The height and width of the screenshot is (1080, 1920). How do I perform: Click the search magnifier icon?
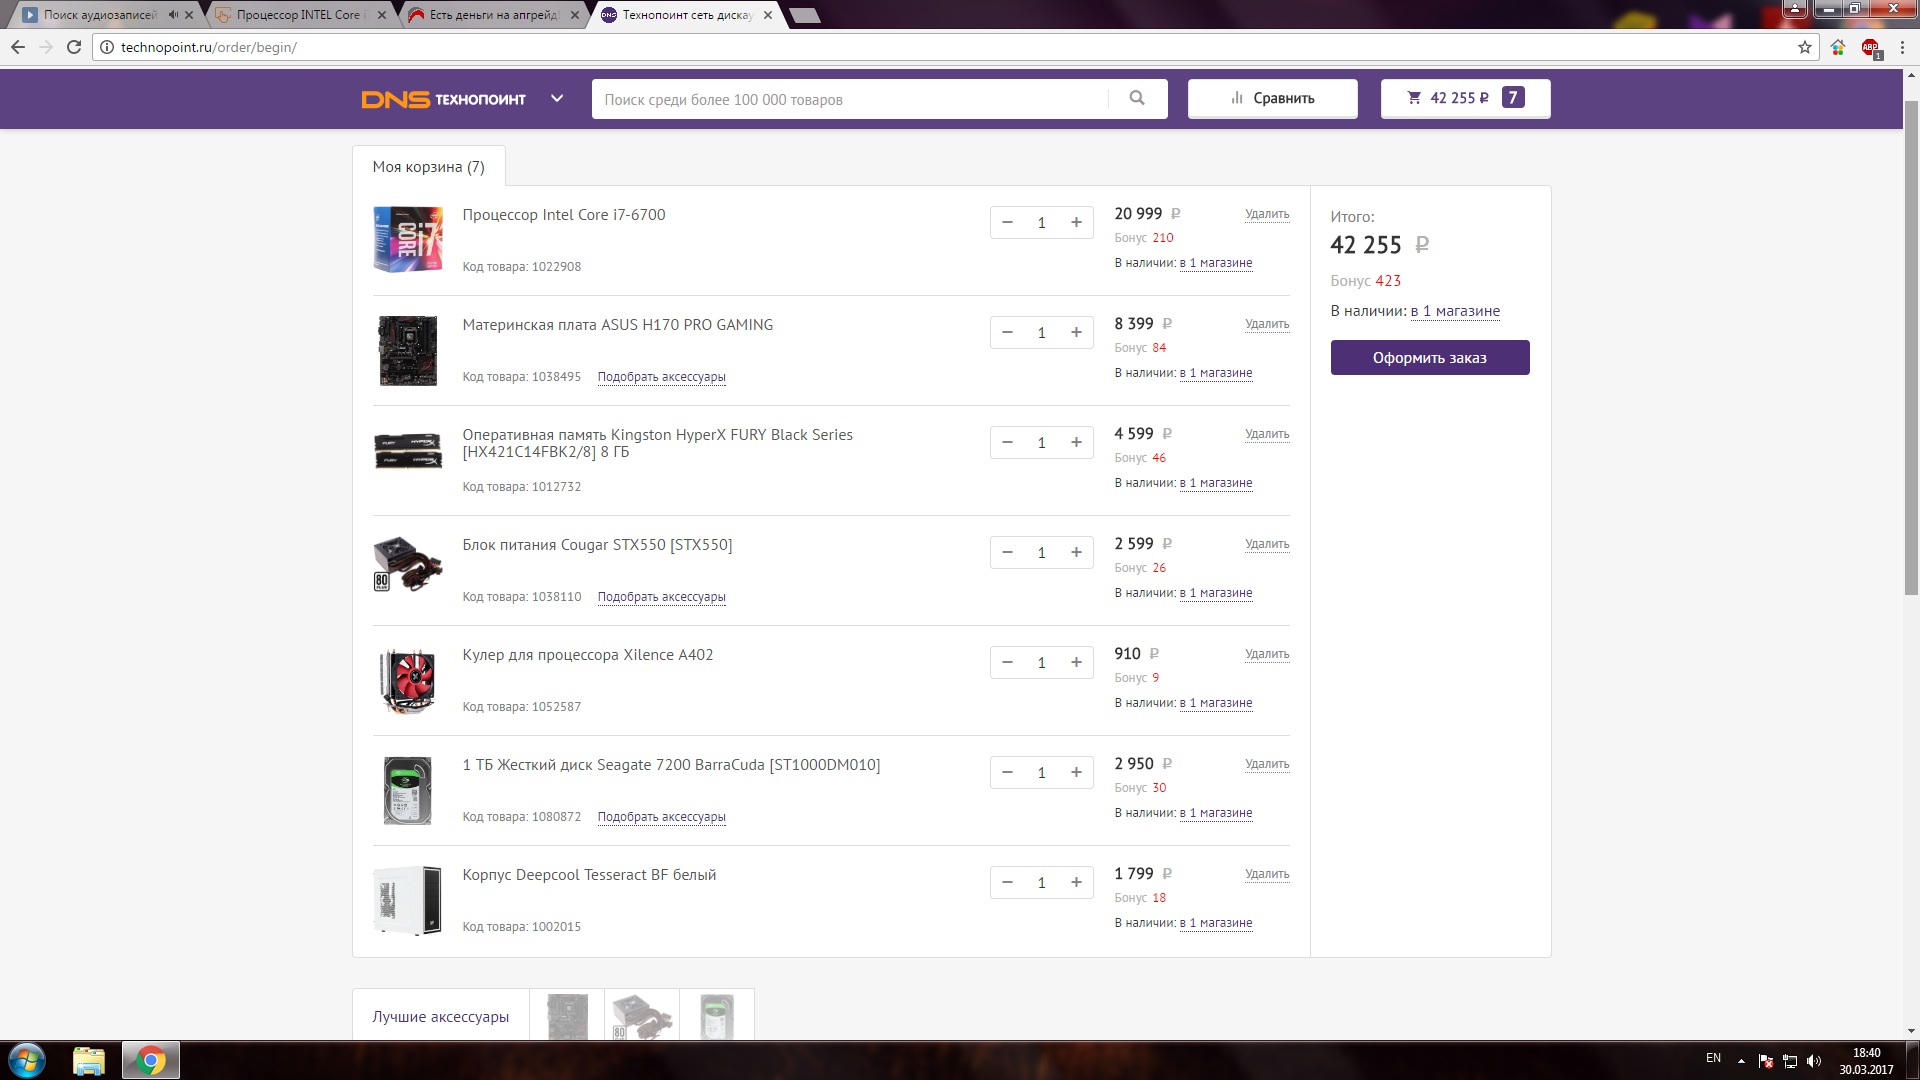(1137, 98)
